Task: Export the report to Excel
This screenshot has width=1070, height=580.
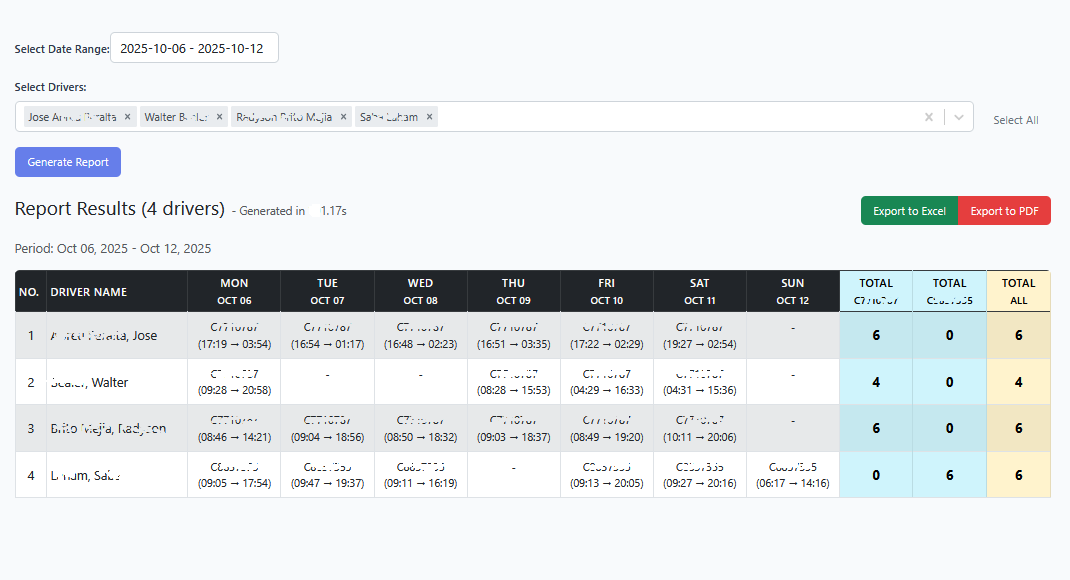Action: coord(908,210)
